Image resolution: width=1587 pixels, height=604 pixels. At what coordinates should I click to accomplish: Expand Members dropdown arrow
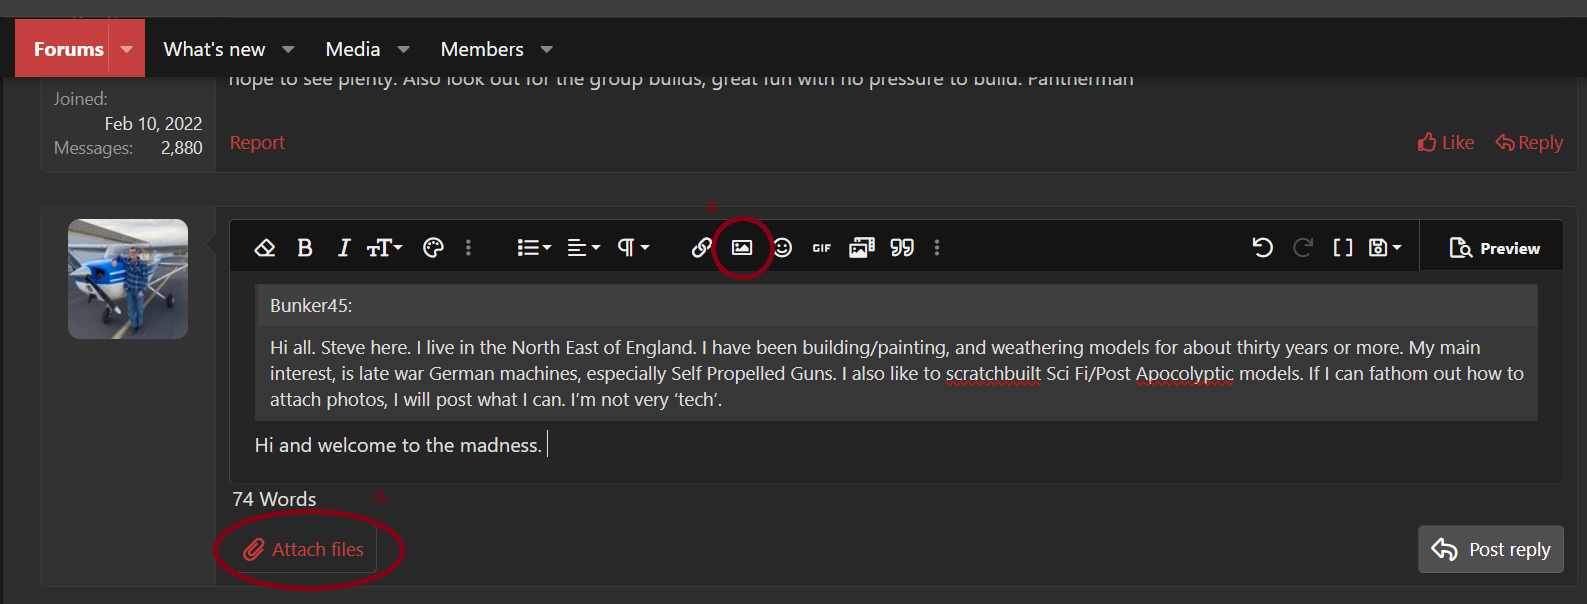click(x=547, y=49)
